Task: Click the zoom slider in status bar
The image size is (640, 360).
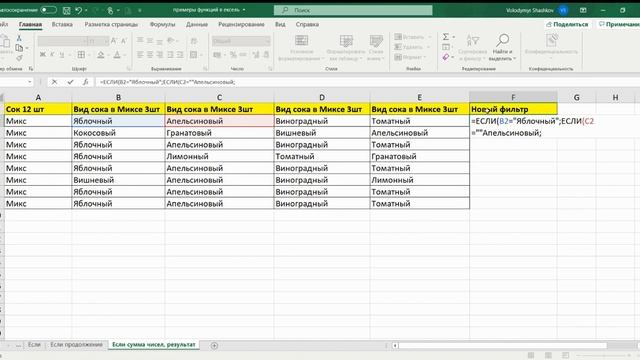Action: point(604,356)
